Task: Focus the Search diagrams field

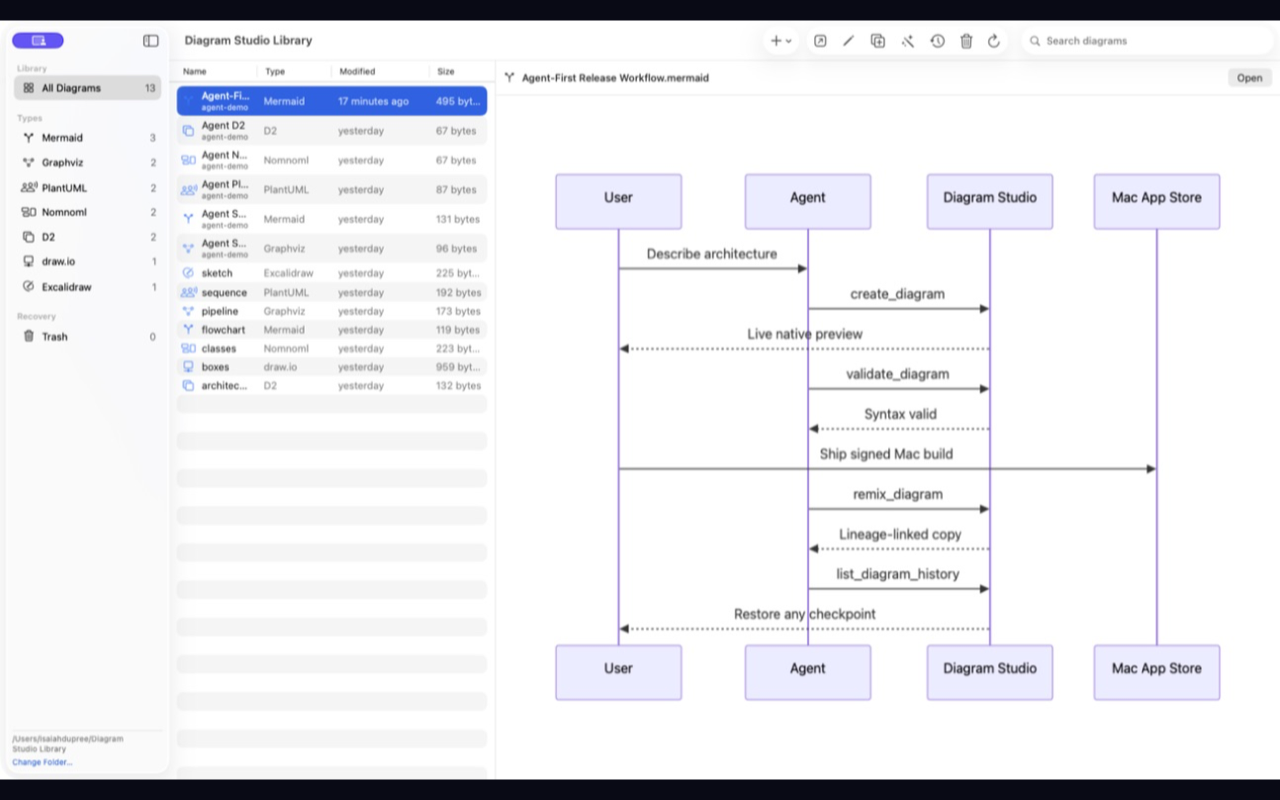Action: point(1147,41)
